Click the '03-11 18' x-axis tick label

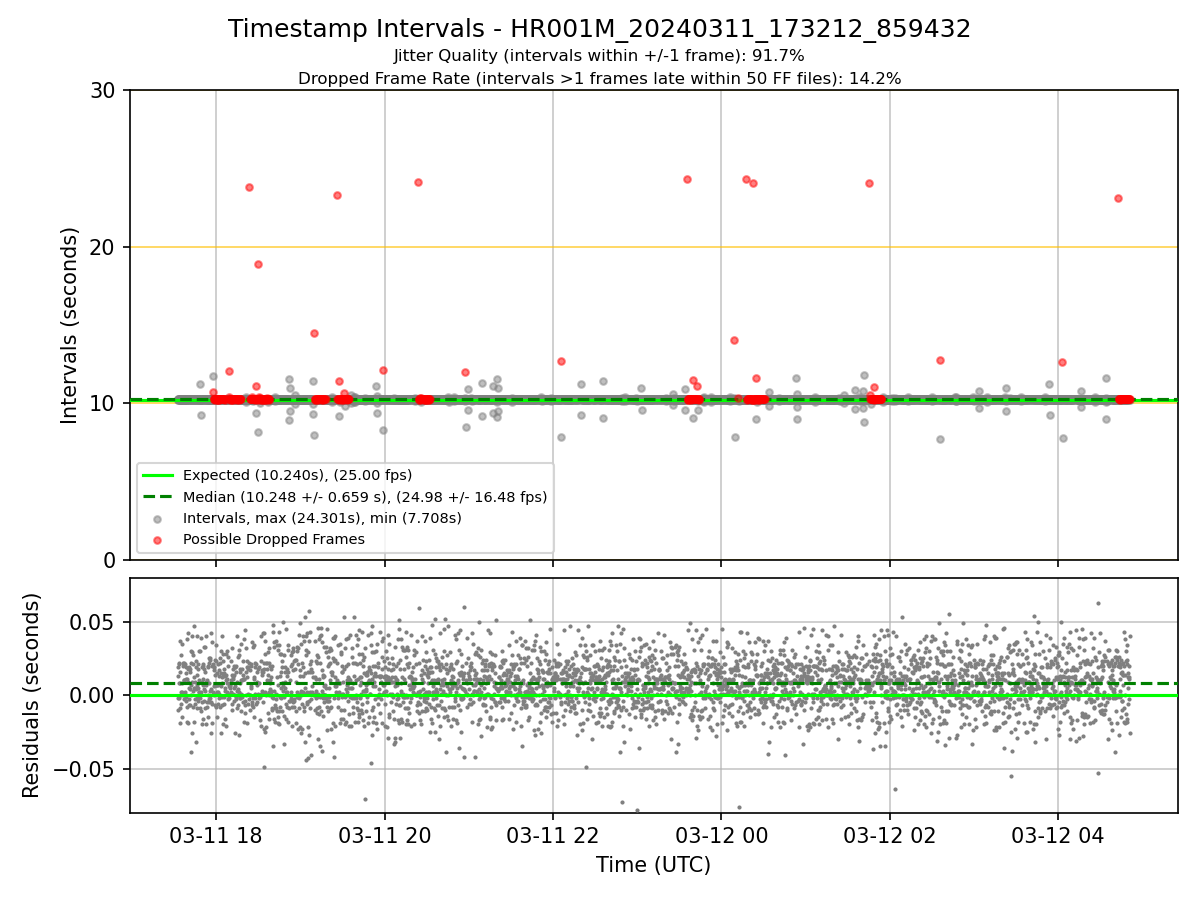click(216, 835)
